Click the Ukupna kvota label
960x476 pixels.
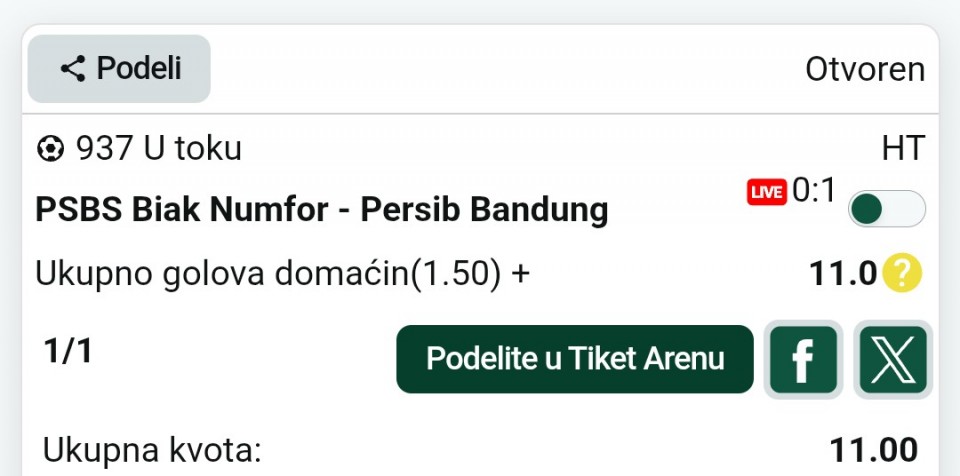click(x=152, y=450)
